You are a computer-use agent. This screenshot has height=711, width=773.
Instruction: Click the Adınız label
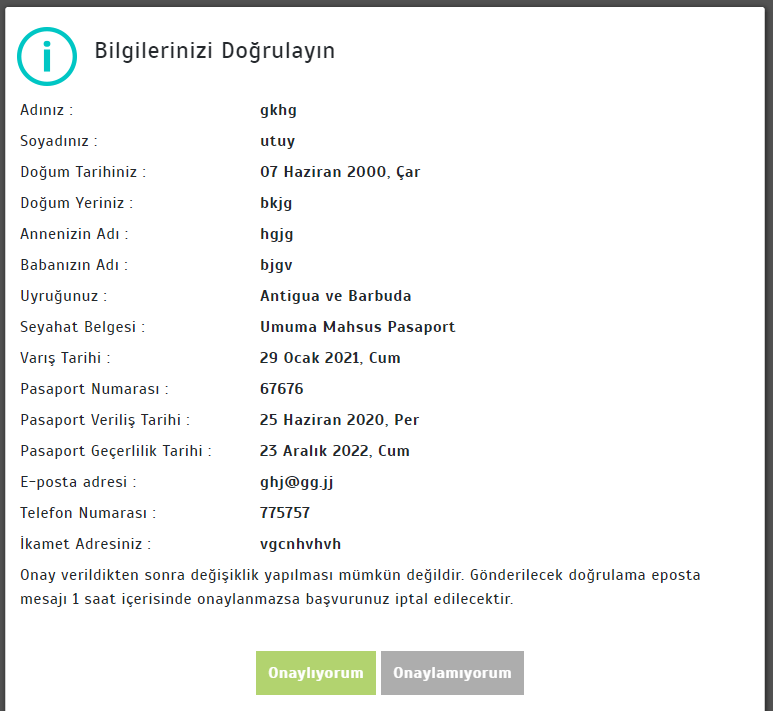tap(46, 110)
